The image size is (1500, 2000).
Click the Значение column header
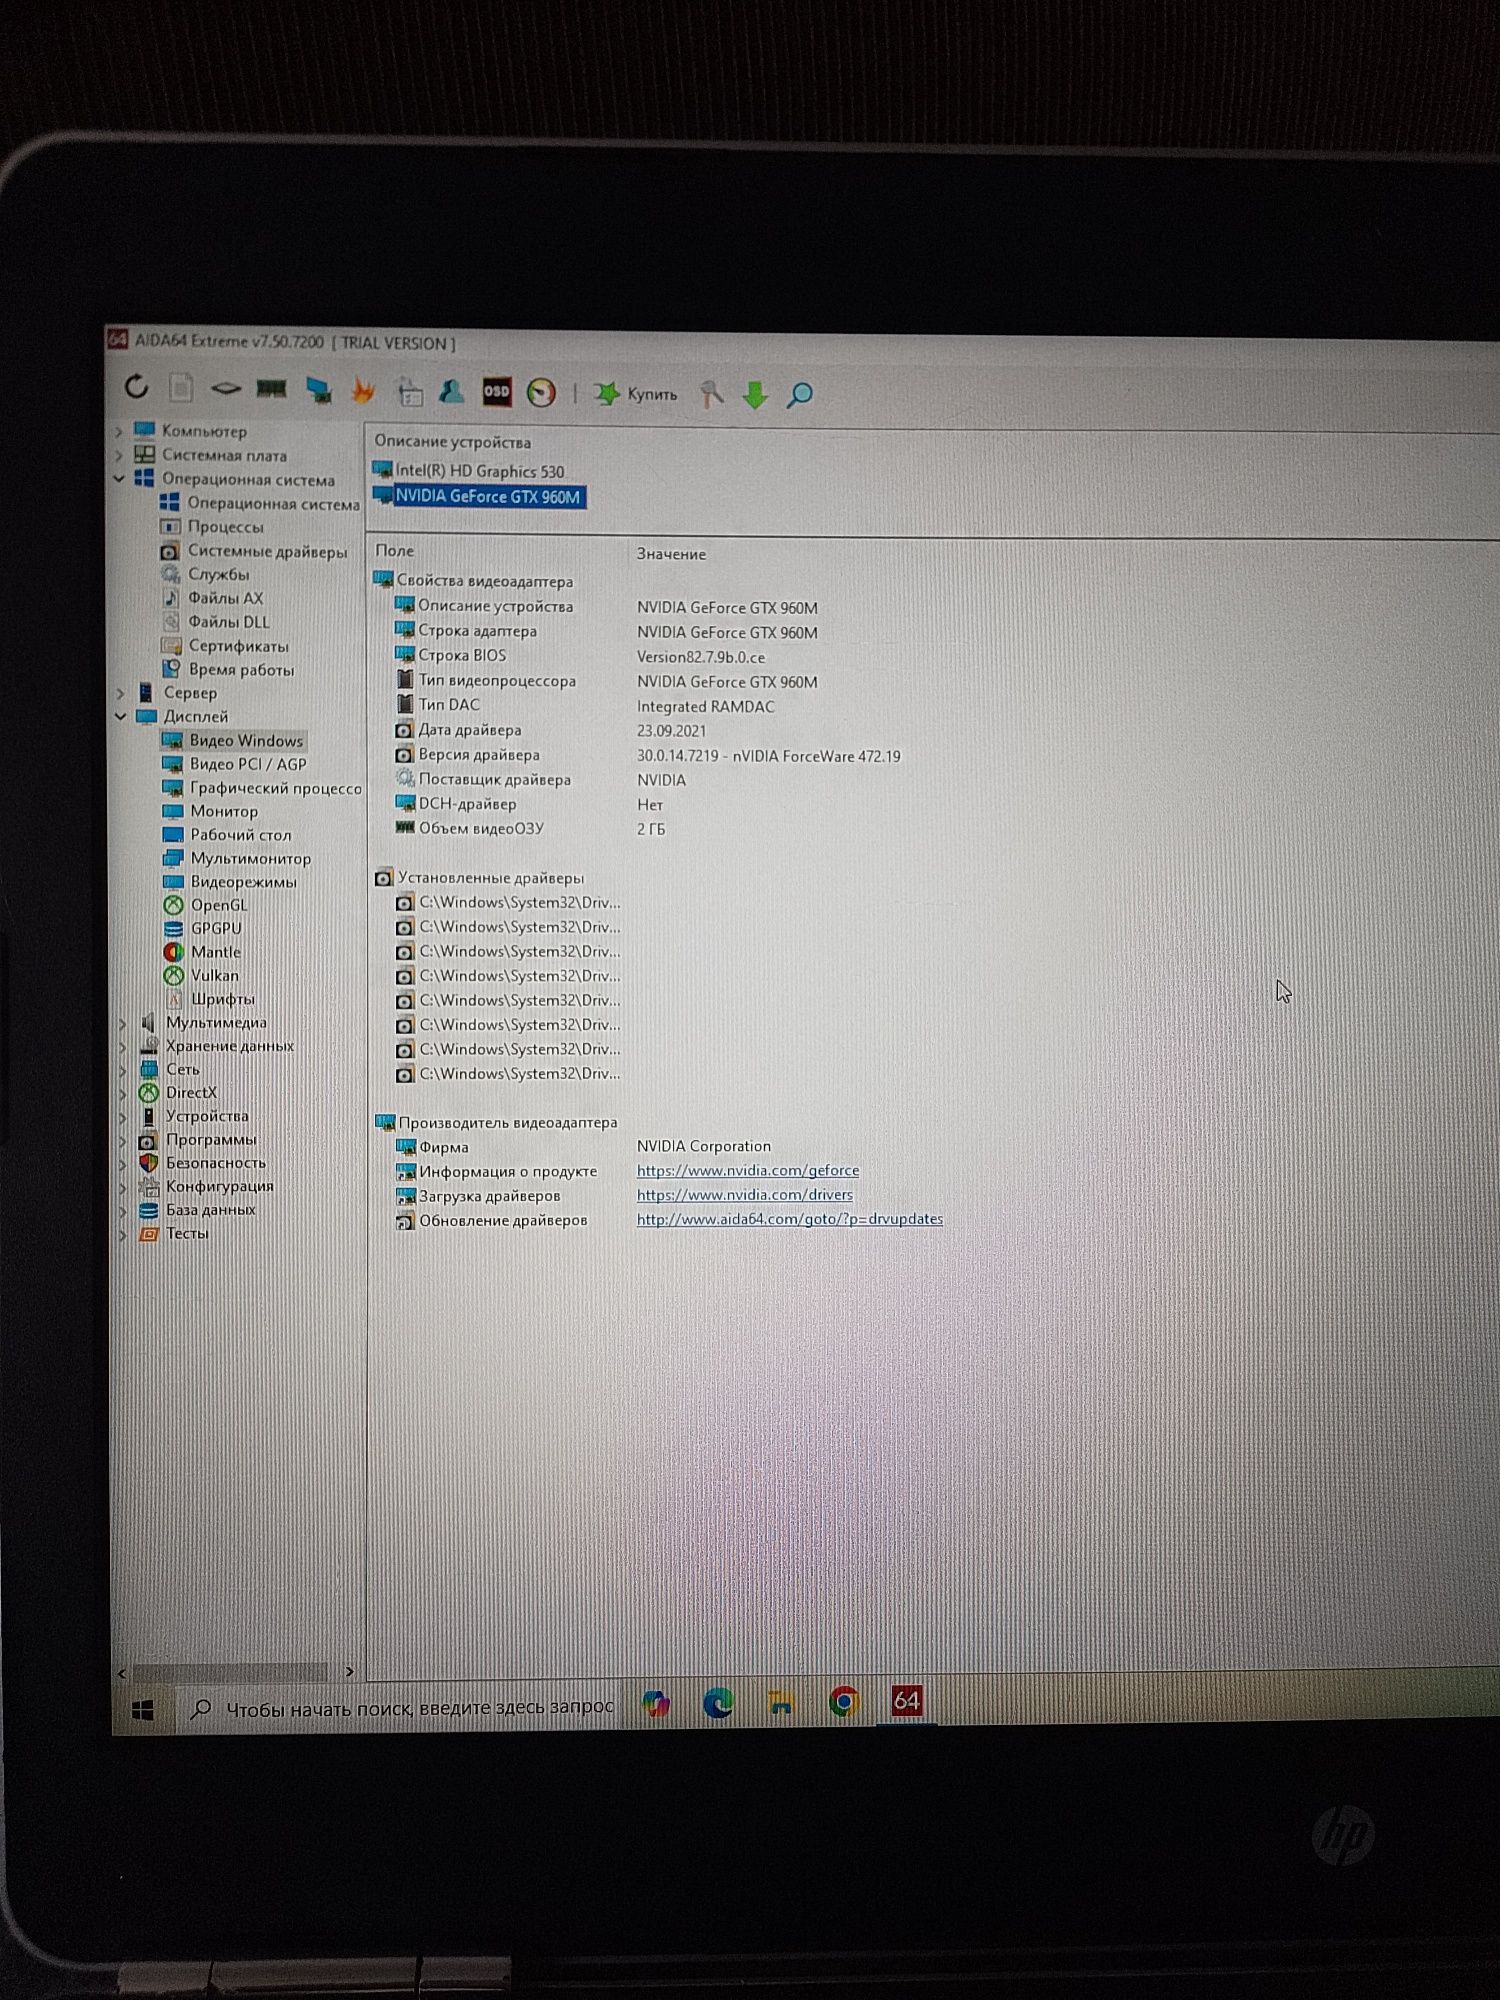point(671,553)
